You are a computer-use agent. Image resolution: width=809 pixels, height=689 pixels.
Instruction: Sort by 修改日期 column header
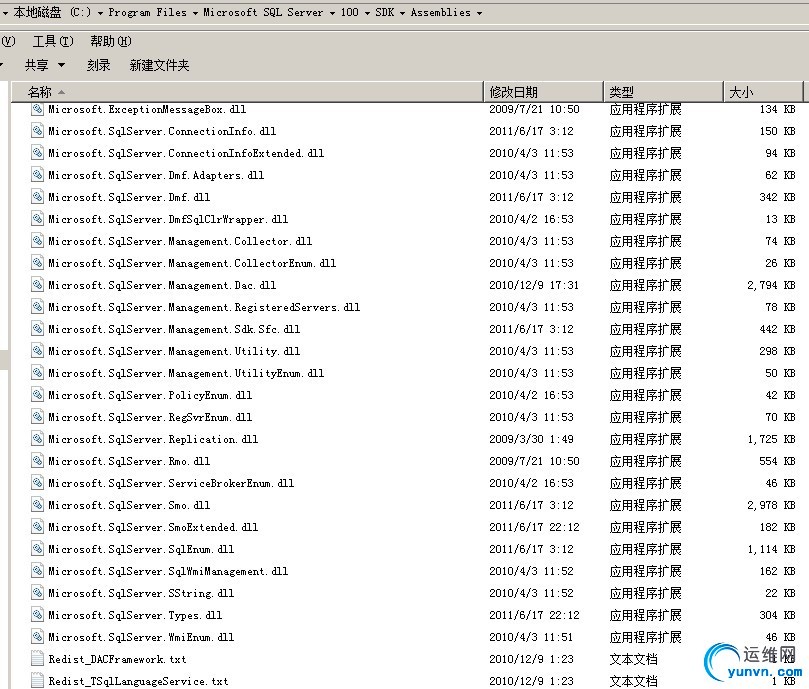click(x=544, y=92)
